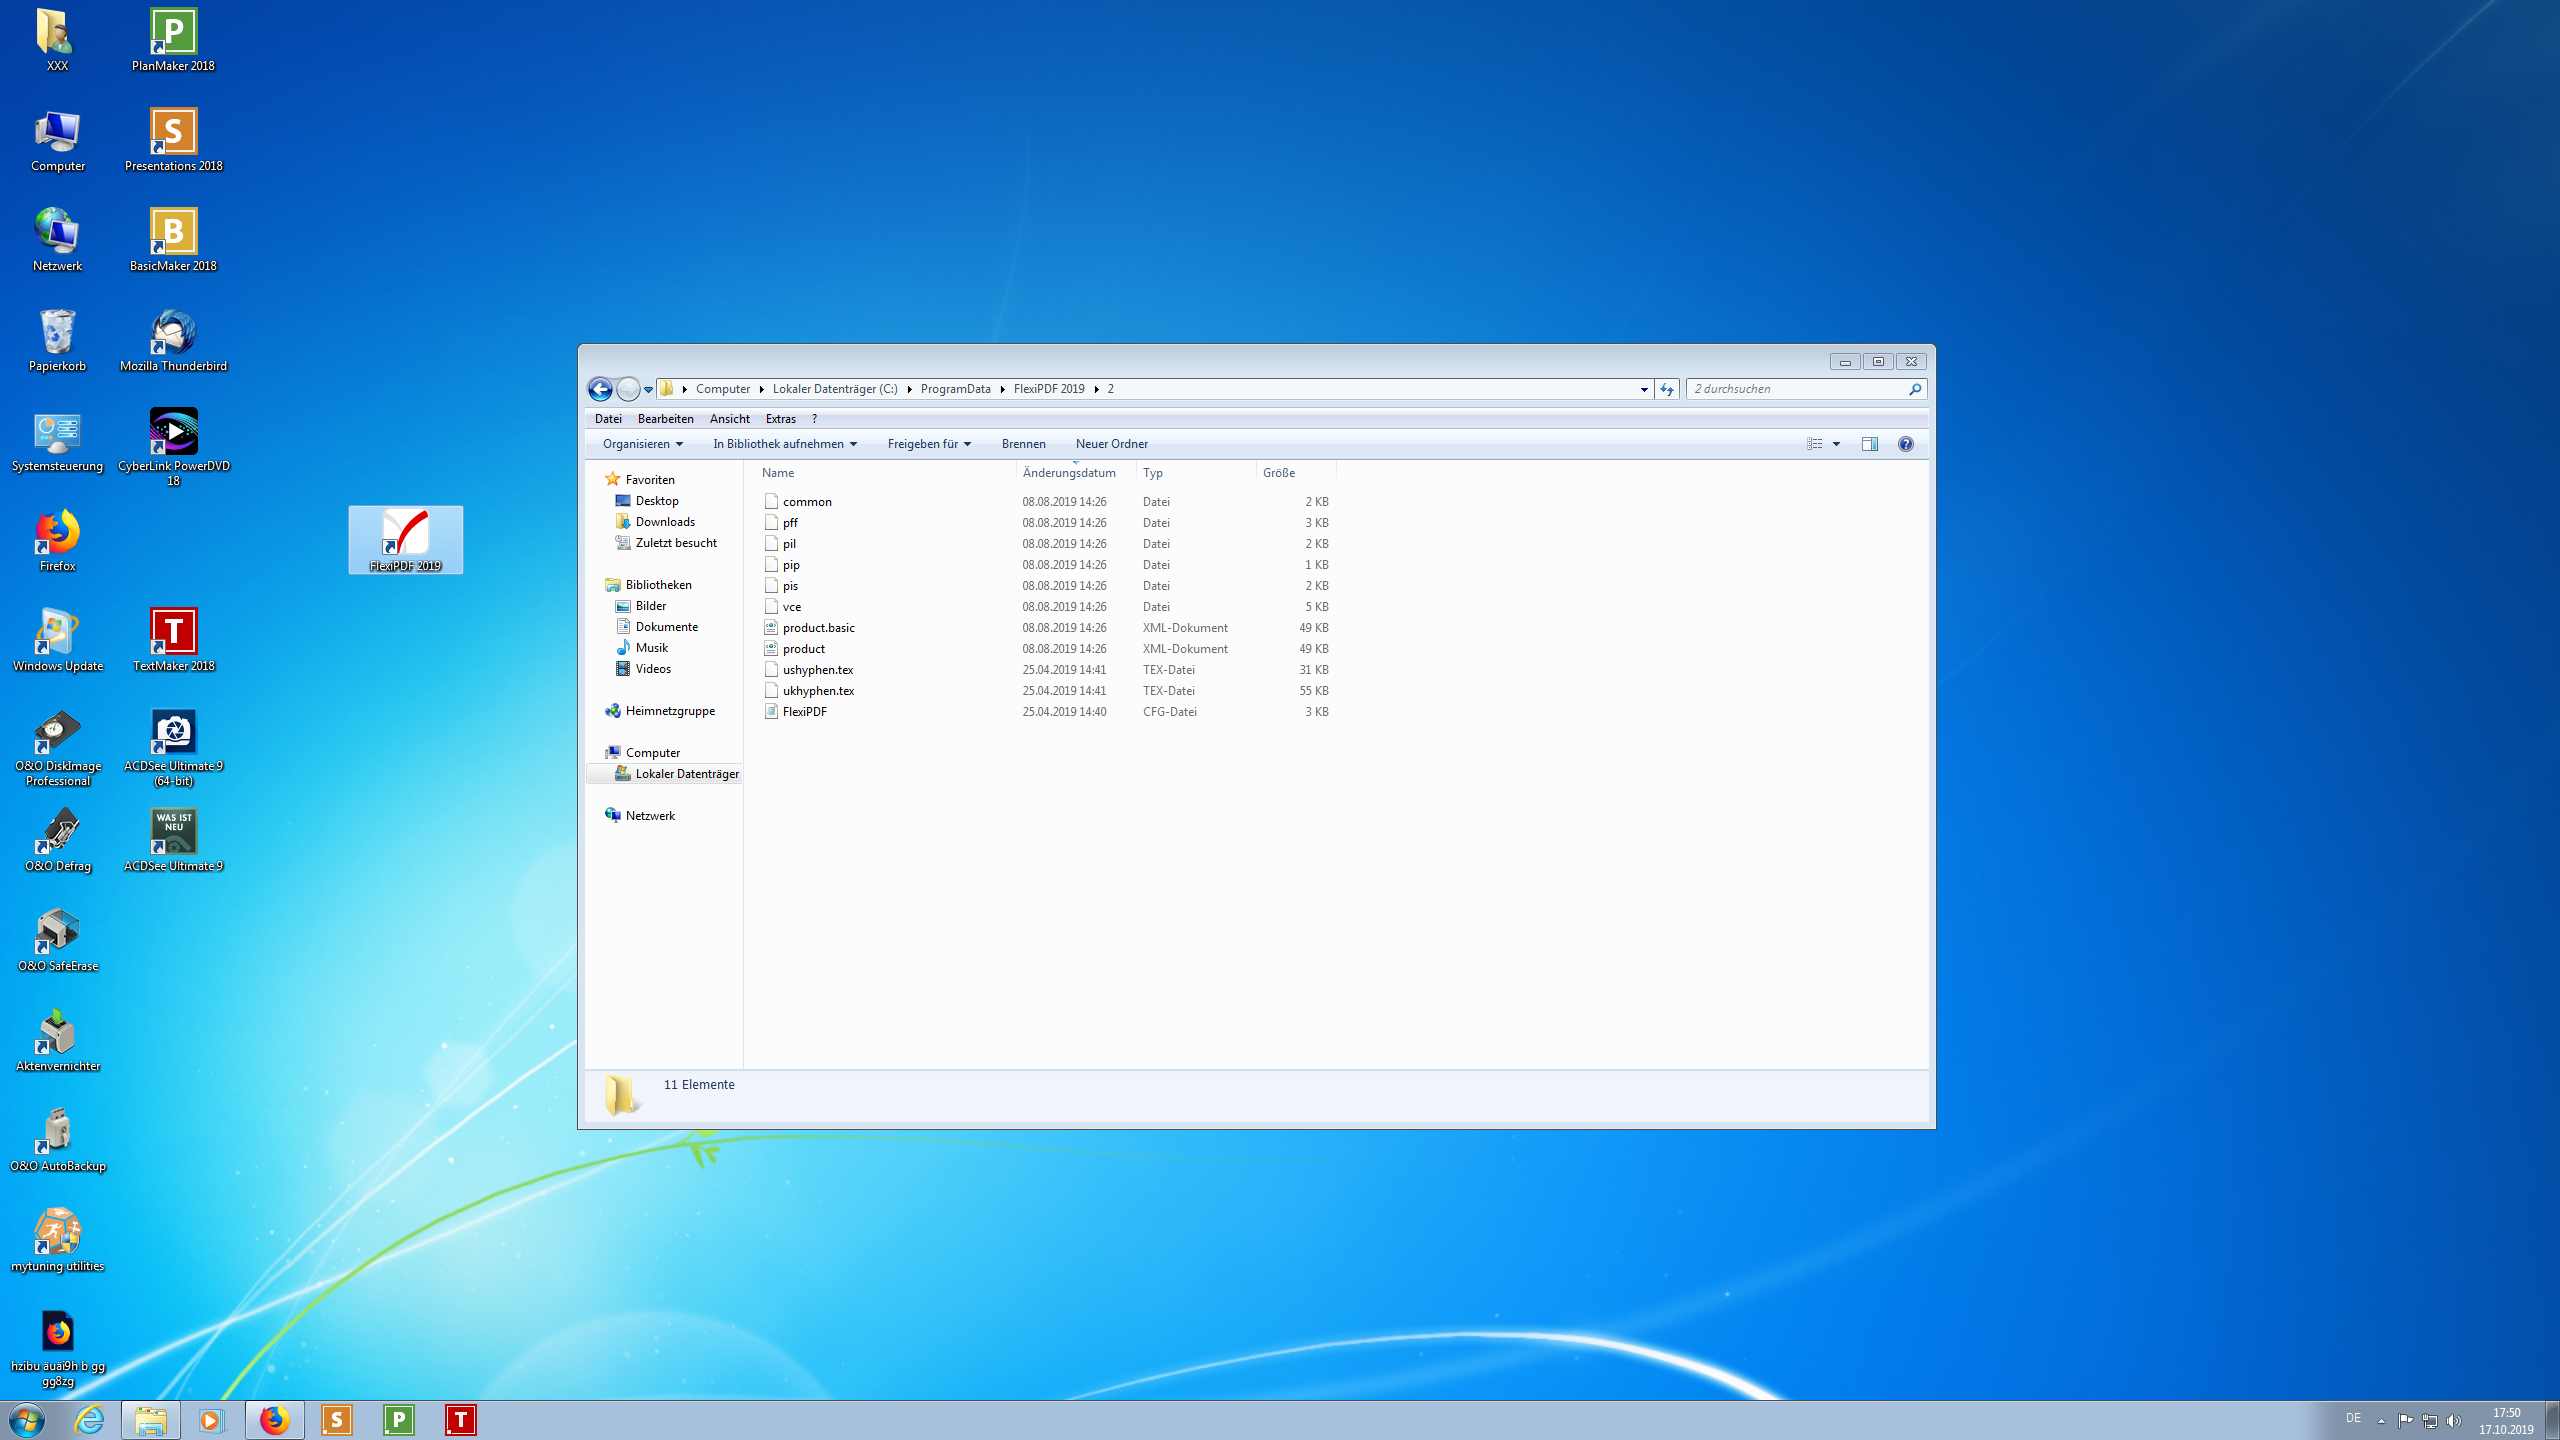2560x1440 pixels.
Task: Open the Extras menu
Action: [x=781, y=419]
